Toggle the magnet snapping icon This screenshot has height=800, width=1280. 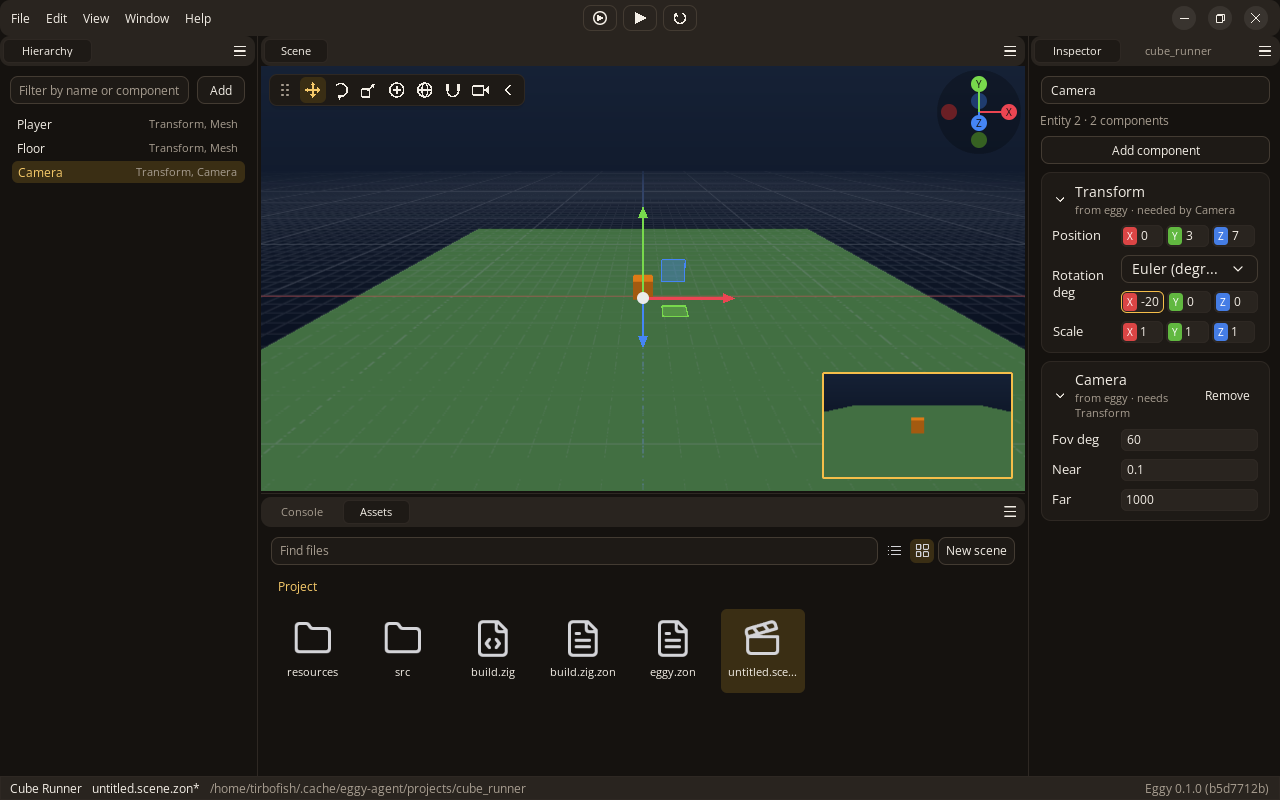pyautogui.click(x=452, y=90)
